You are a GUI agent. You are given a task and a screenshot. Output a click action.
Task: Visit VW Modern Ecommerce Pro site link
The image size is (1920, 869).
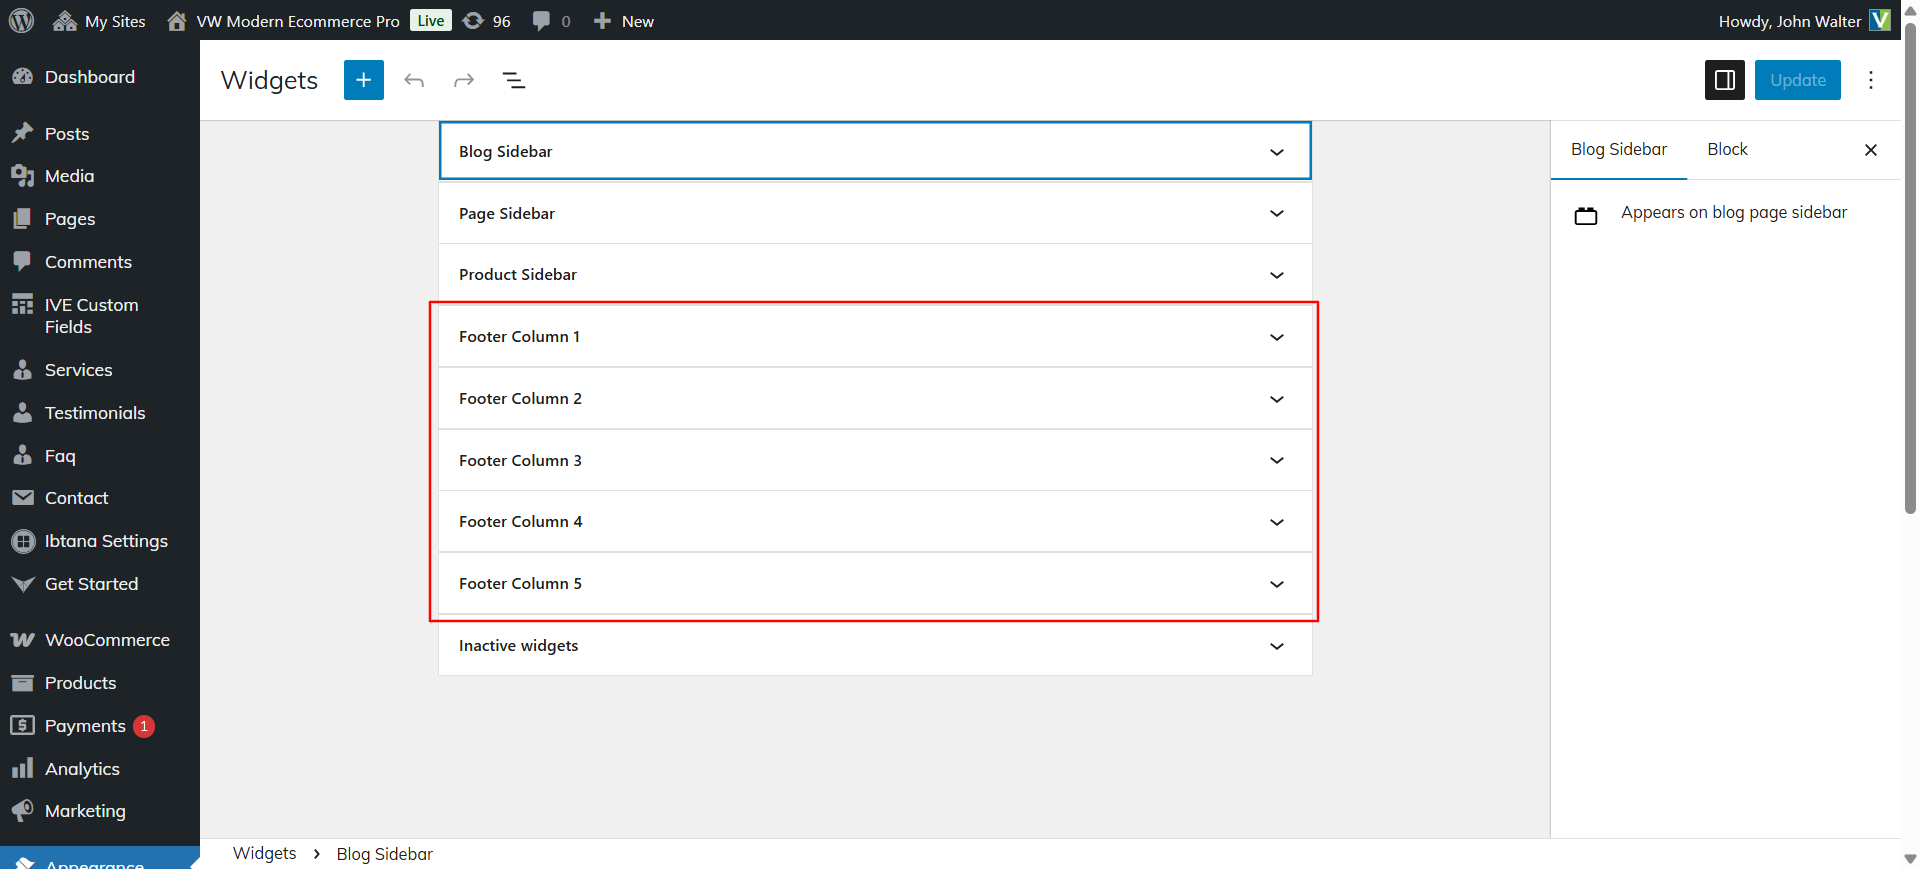(283, 21)
